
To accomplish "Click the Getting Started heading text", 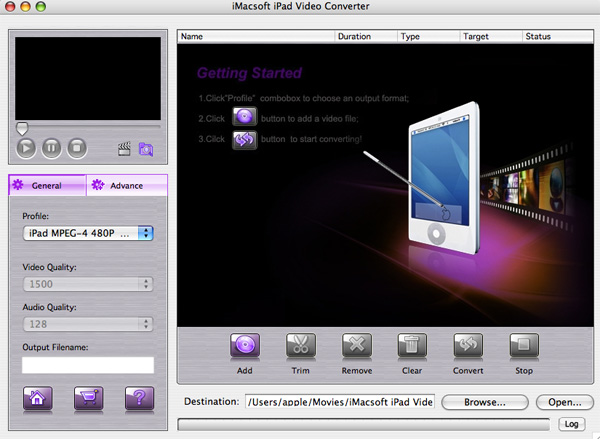I will [x=249, y=73].
